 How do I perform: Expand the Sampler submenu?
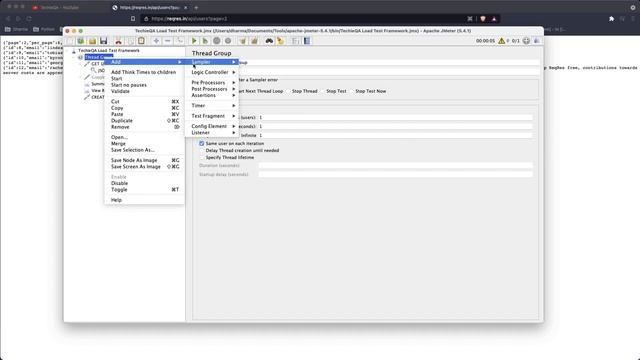point(212,62)
